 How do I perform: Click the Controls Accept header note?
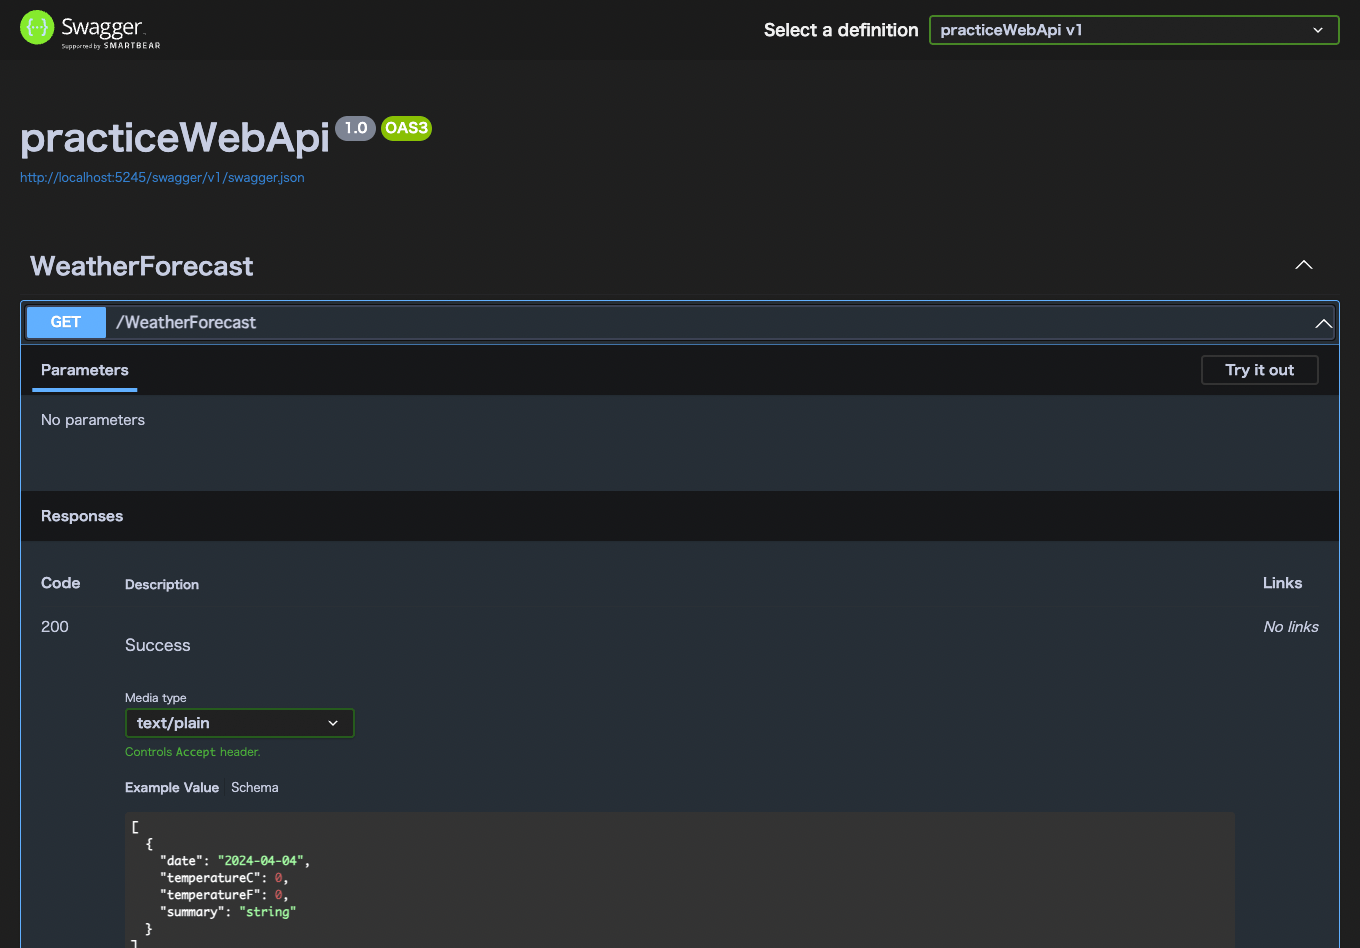click(x=192, y=752)
